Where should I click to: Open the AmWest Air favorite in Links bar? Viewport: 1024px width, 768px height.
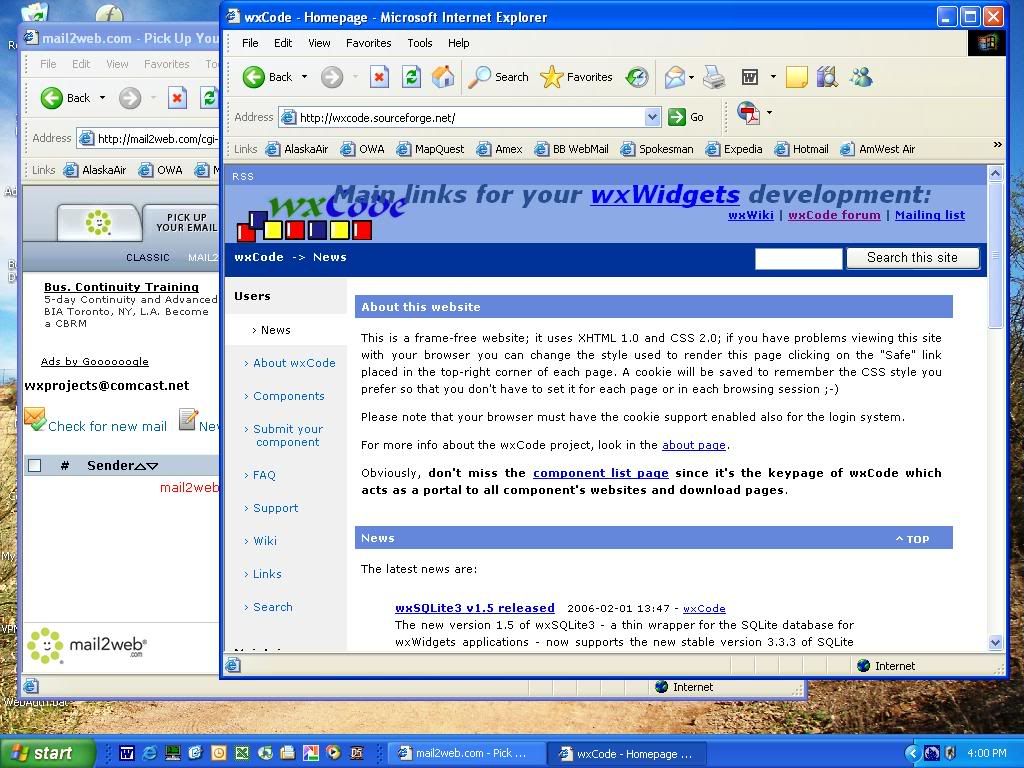pos(878,149)
